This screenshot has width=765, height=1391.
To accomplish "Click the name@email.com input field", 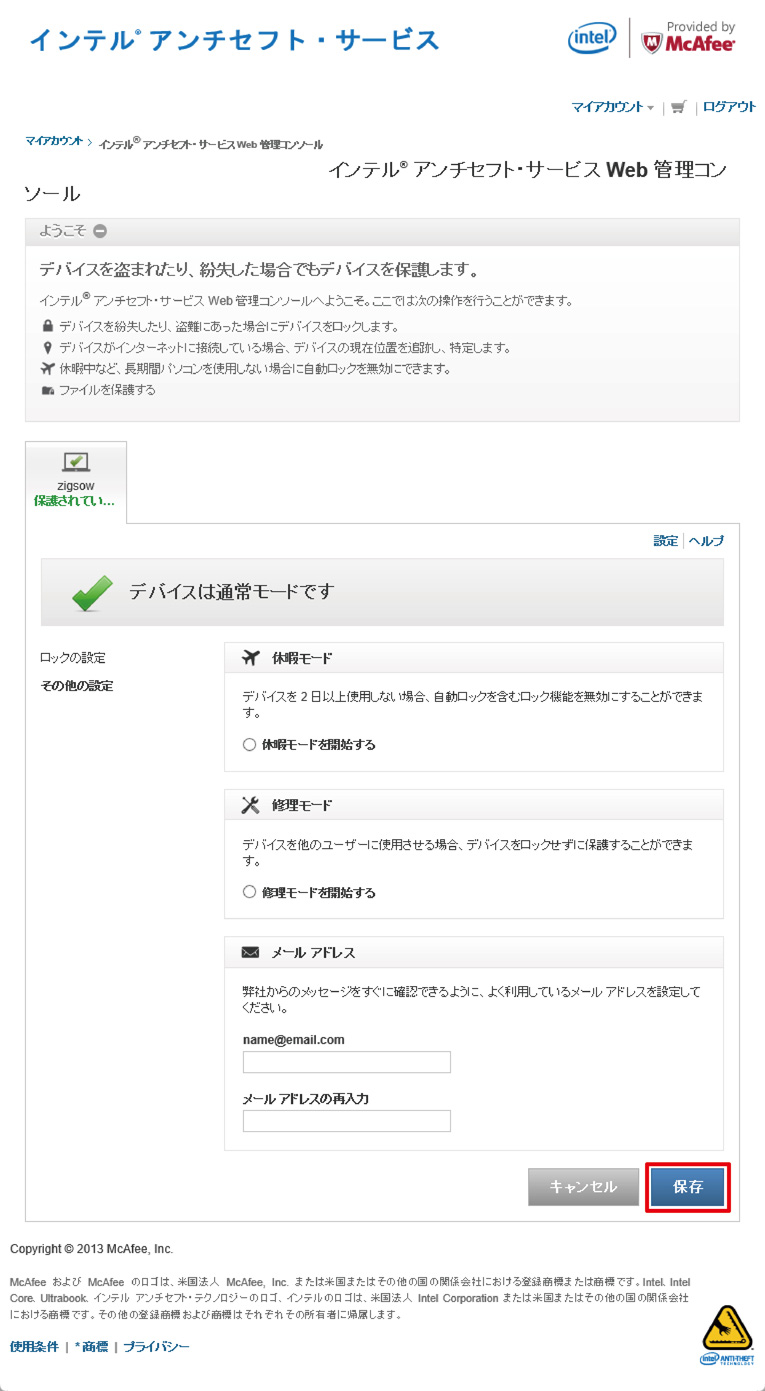I will [x=346, y=1061].
